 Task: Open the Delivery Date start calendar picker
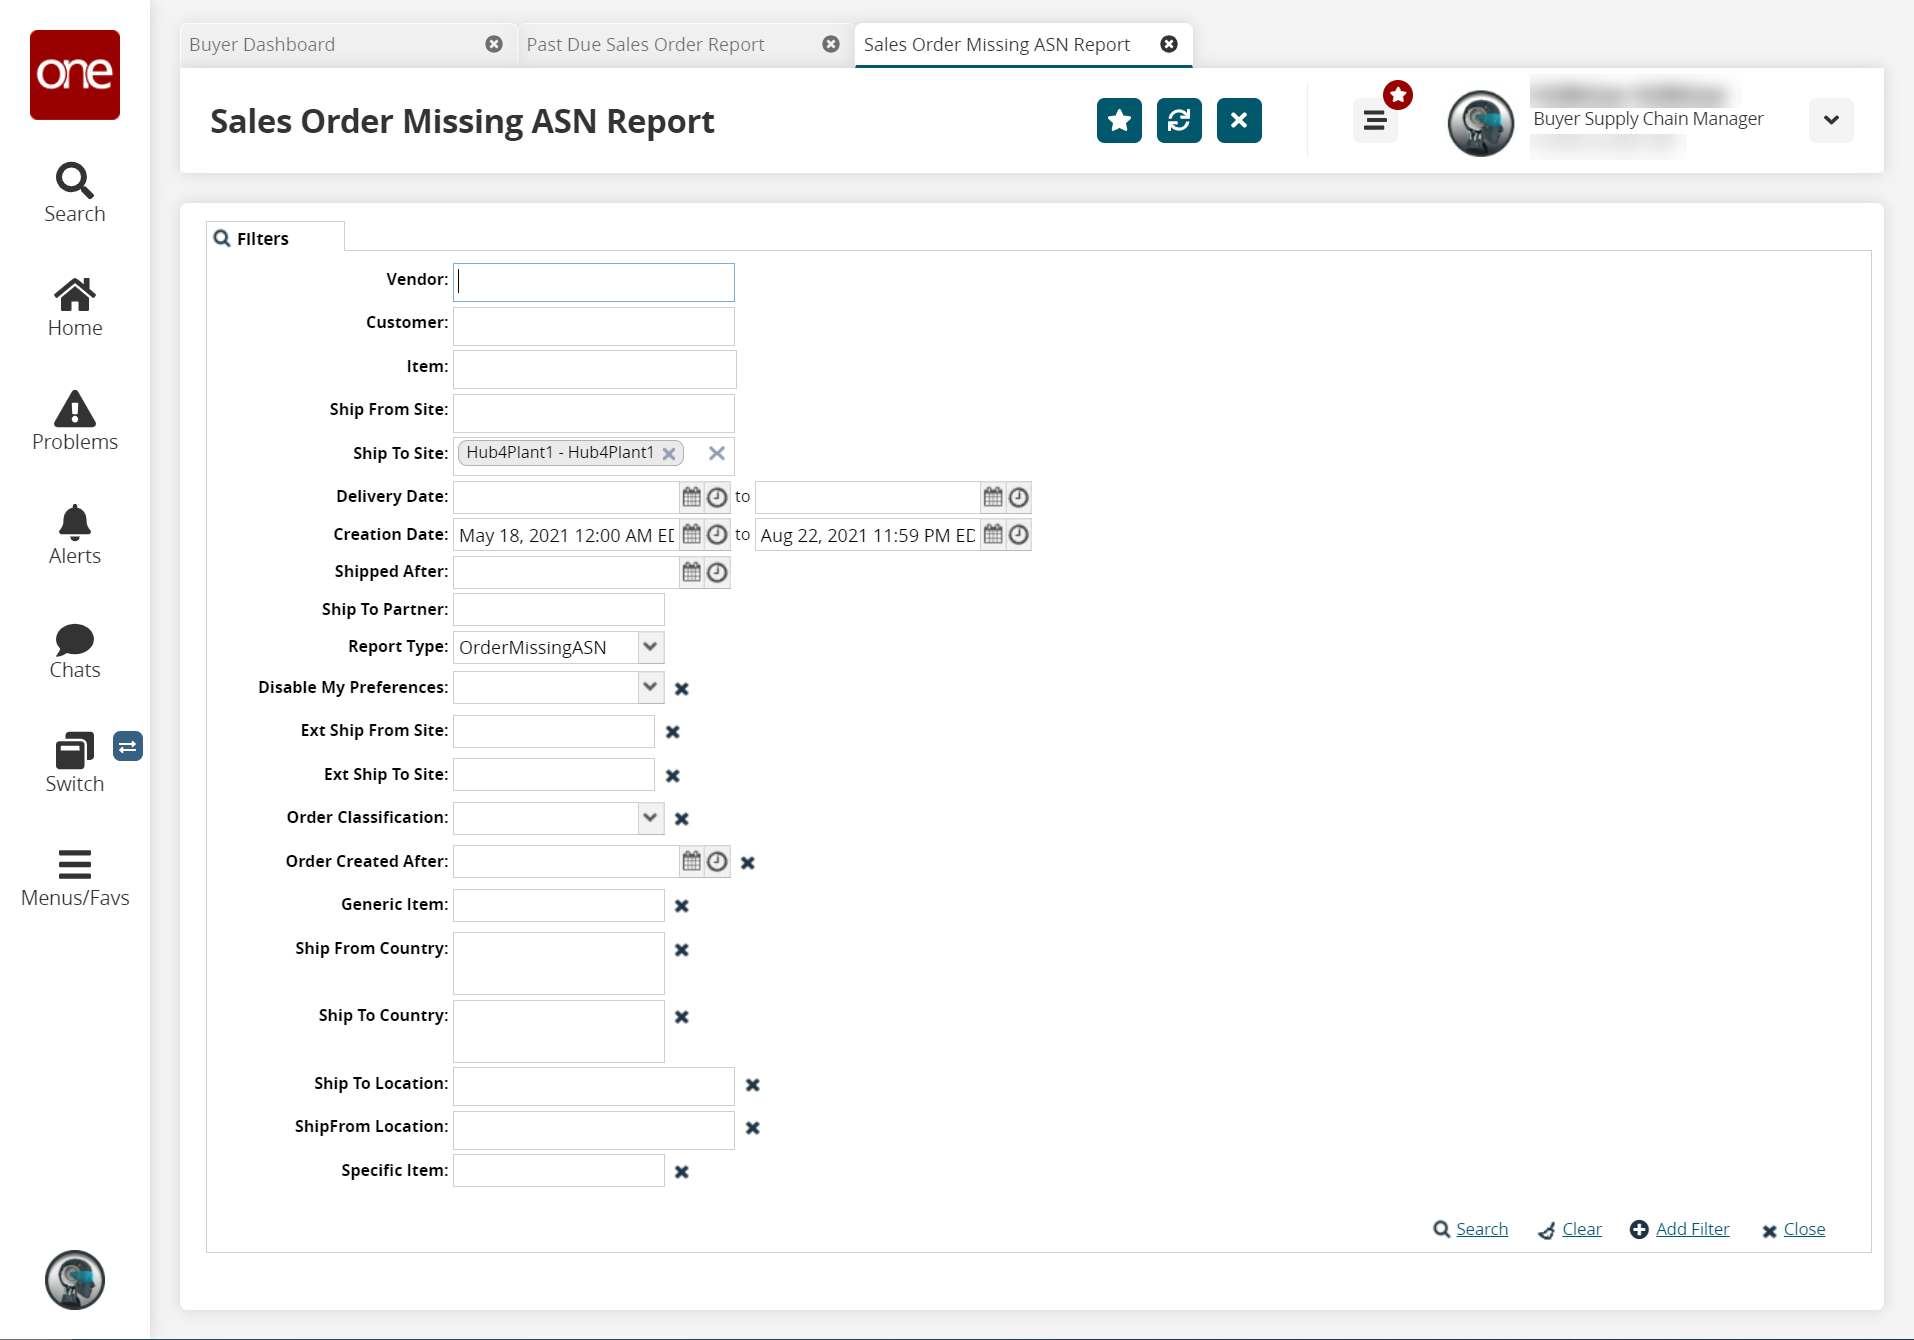point(691,497)
